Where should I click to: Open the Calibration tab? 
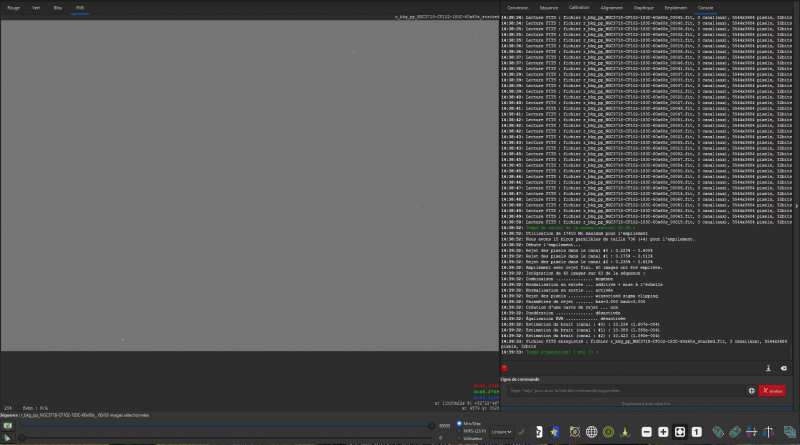pos(579,8)
